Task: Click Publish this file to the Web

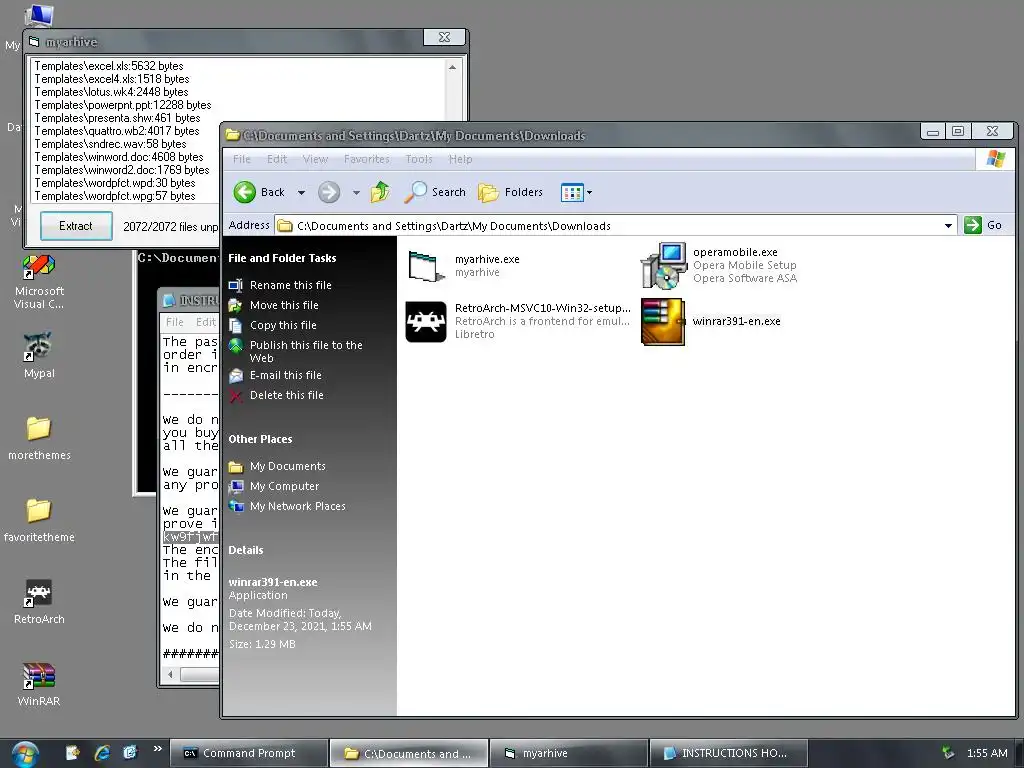Action: click(306, 351)
